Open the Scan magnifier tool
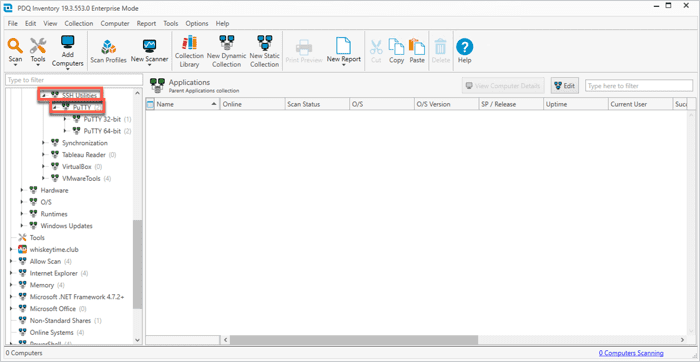Viewport: 700px width, 362px height. pos(15,46)
